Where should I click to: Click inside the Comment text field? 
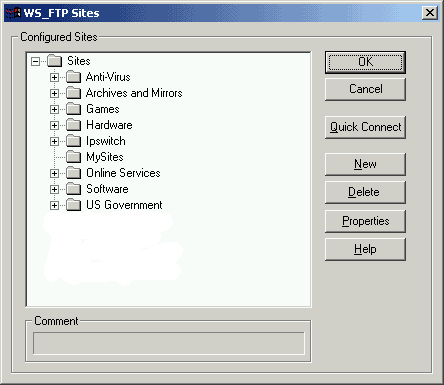(169, 343)
